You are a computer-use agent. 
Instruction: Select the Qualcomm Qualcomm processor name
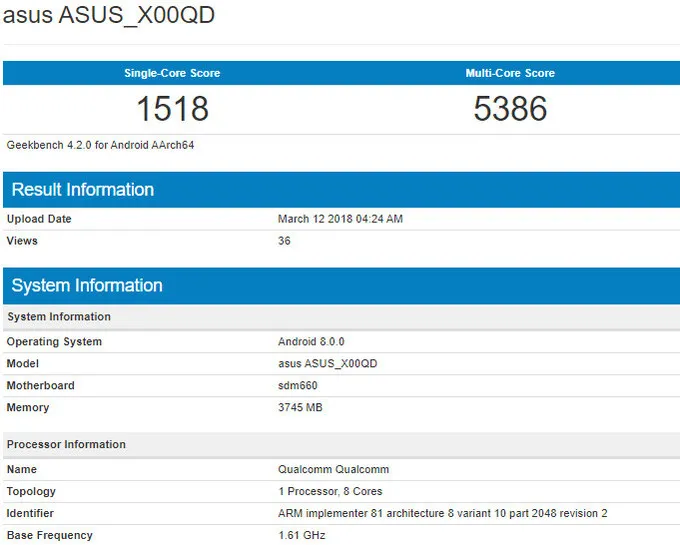tap(333, 469)
